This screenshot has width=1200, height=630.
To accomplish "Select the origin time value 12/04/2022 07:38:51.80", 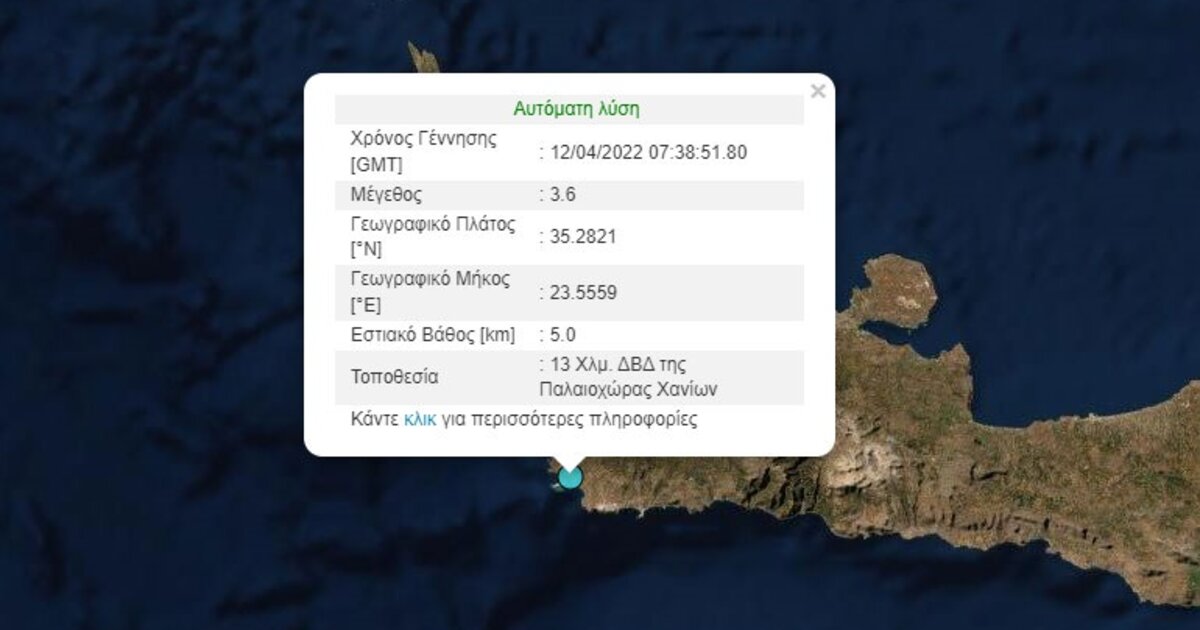I will 646,152.
